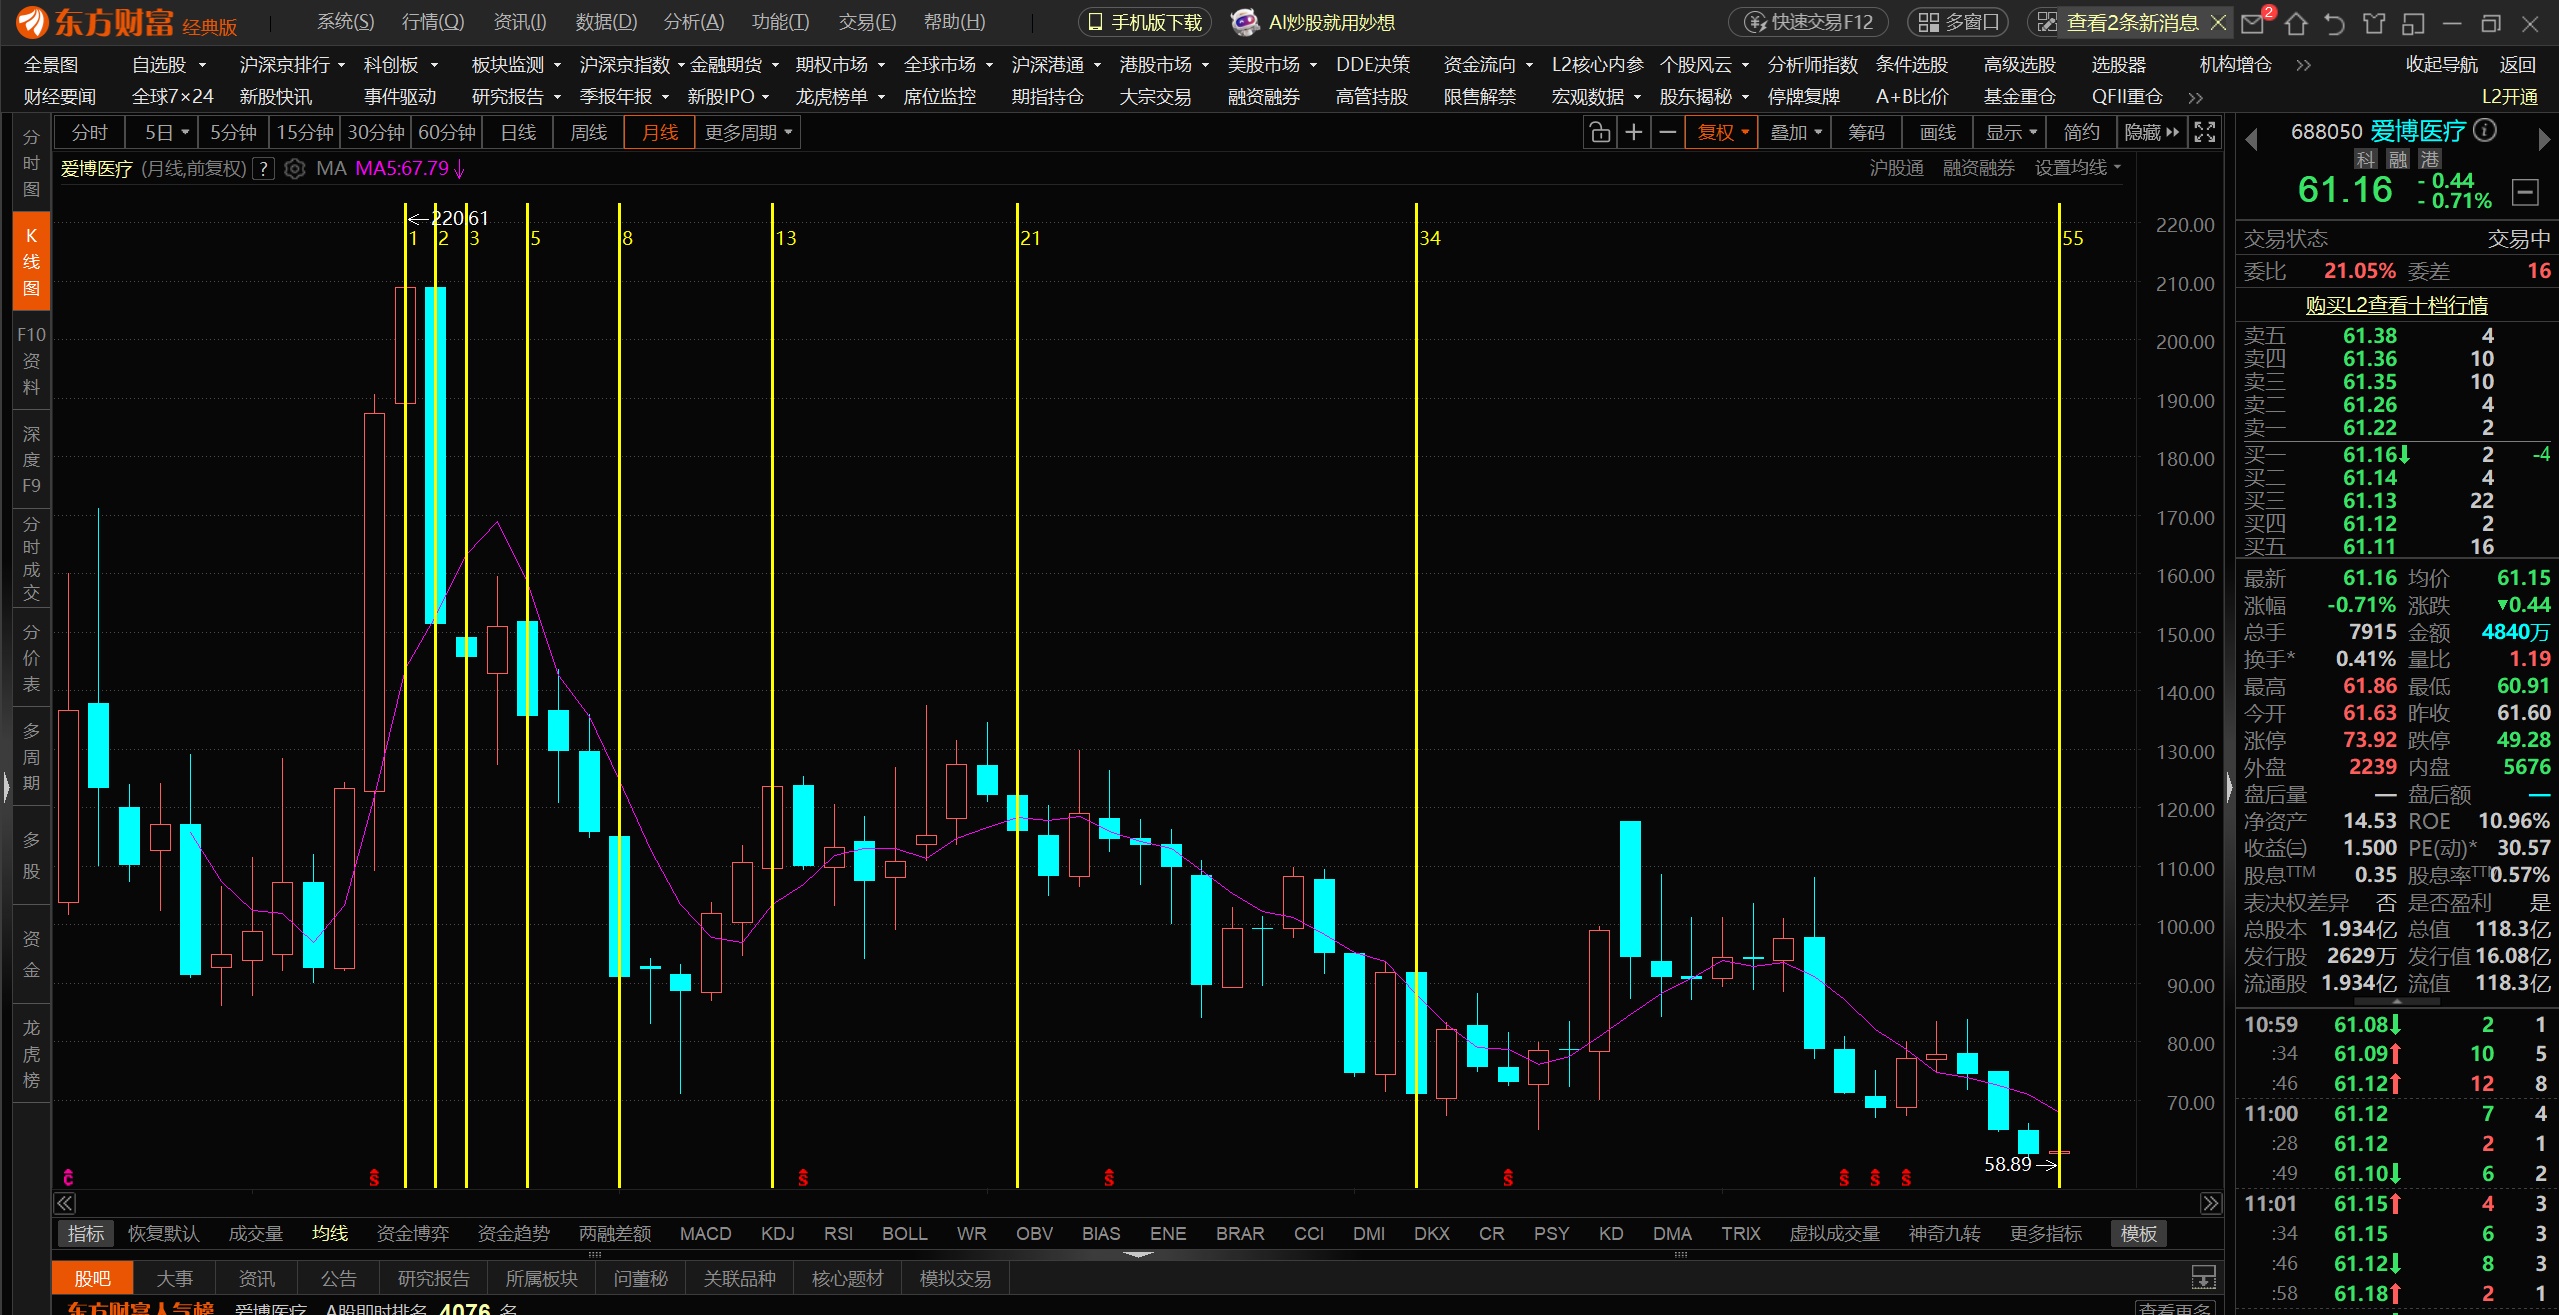This screenshot has height=1315, width=2559.
Task: Click the question mark help icon beside 前复权
Action: (x=263, y=169)
